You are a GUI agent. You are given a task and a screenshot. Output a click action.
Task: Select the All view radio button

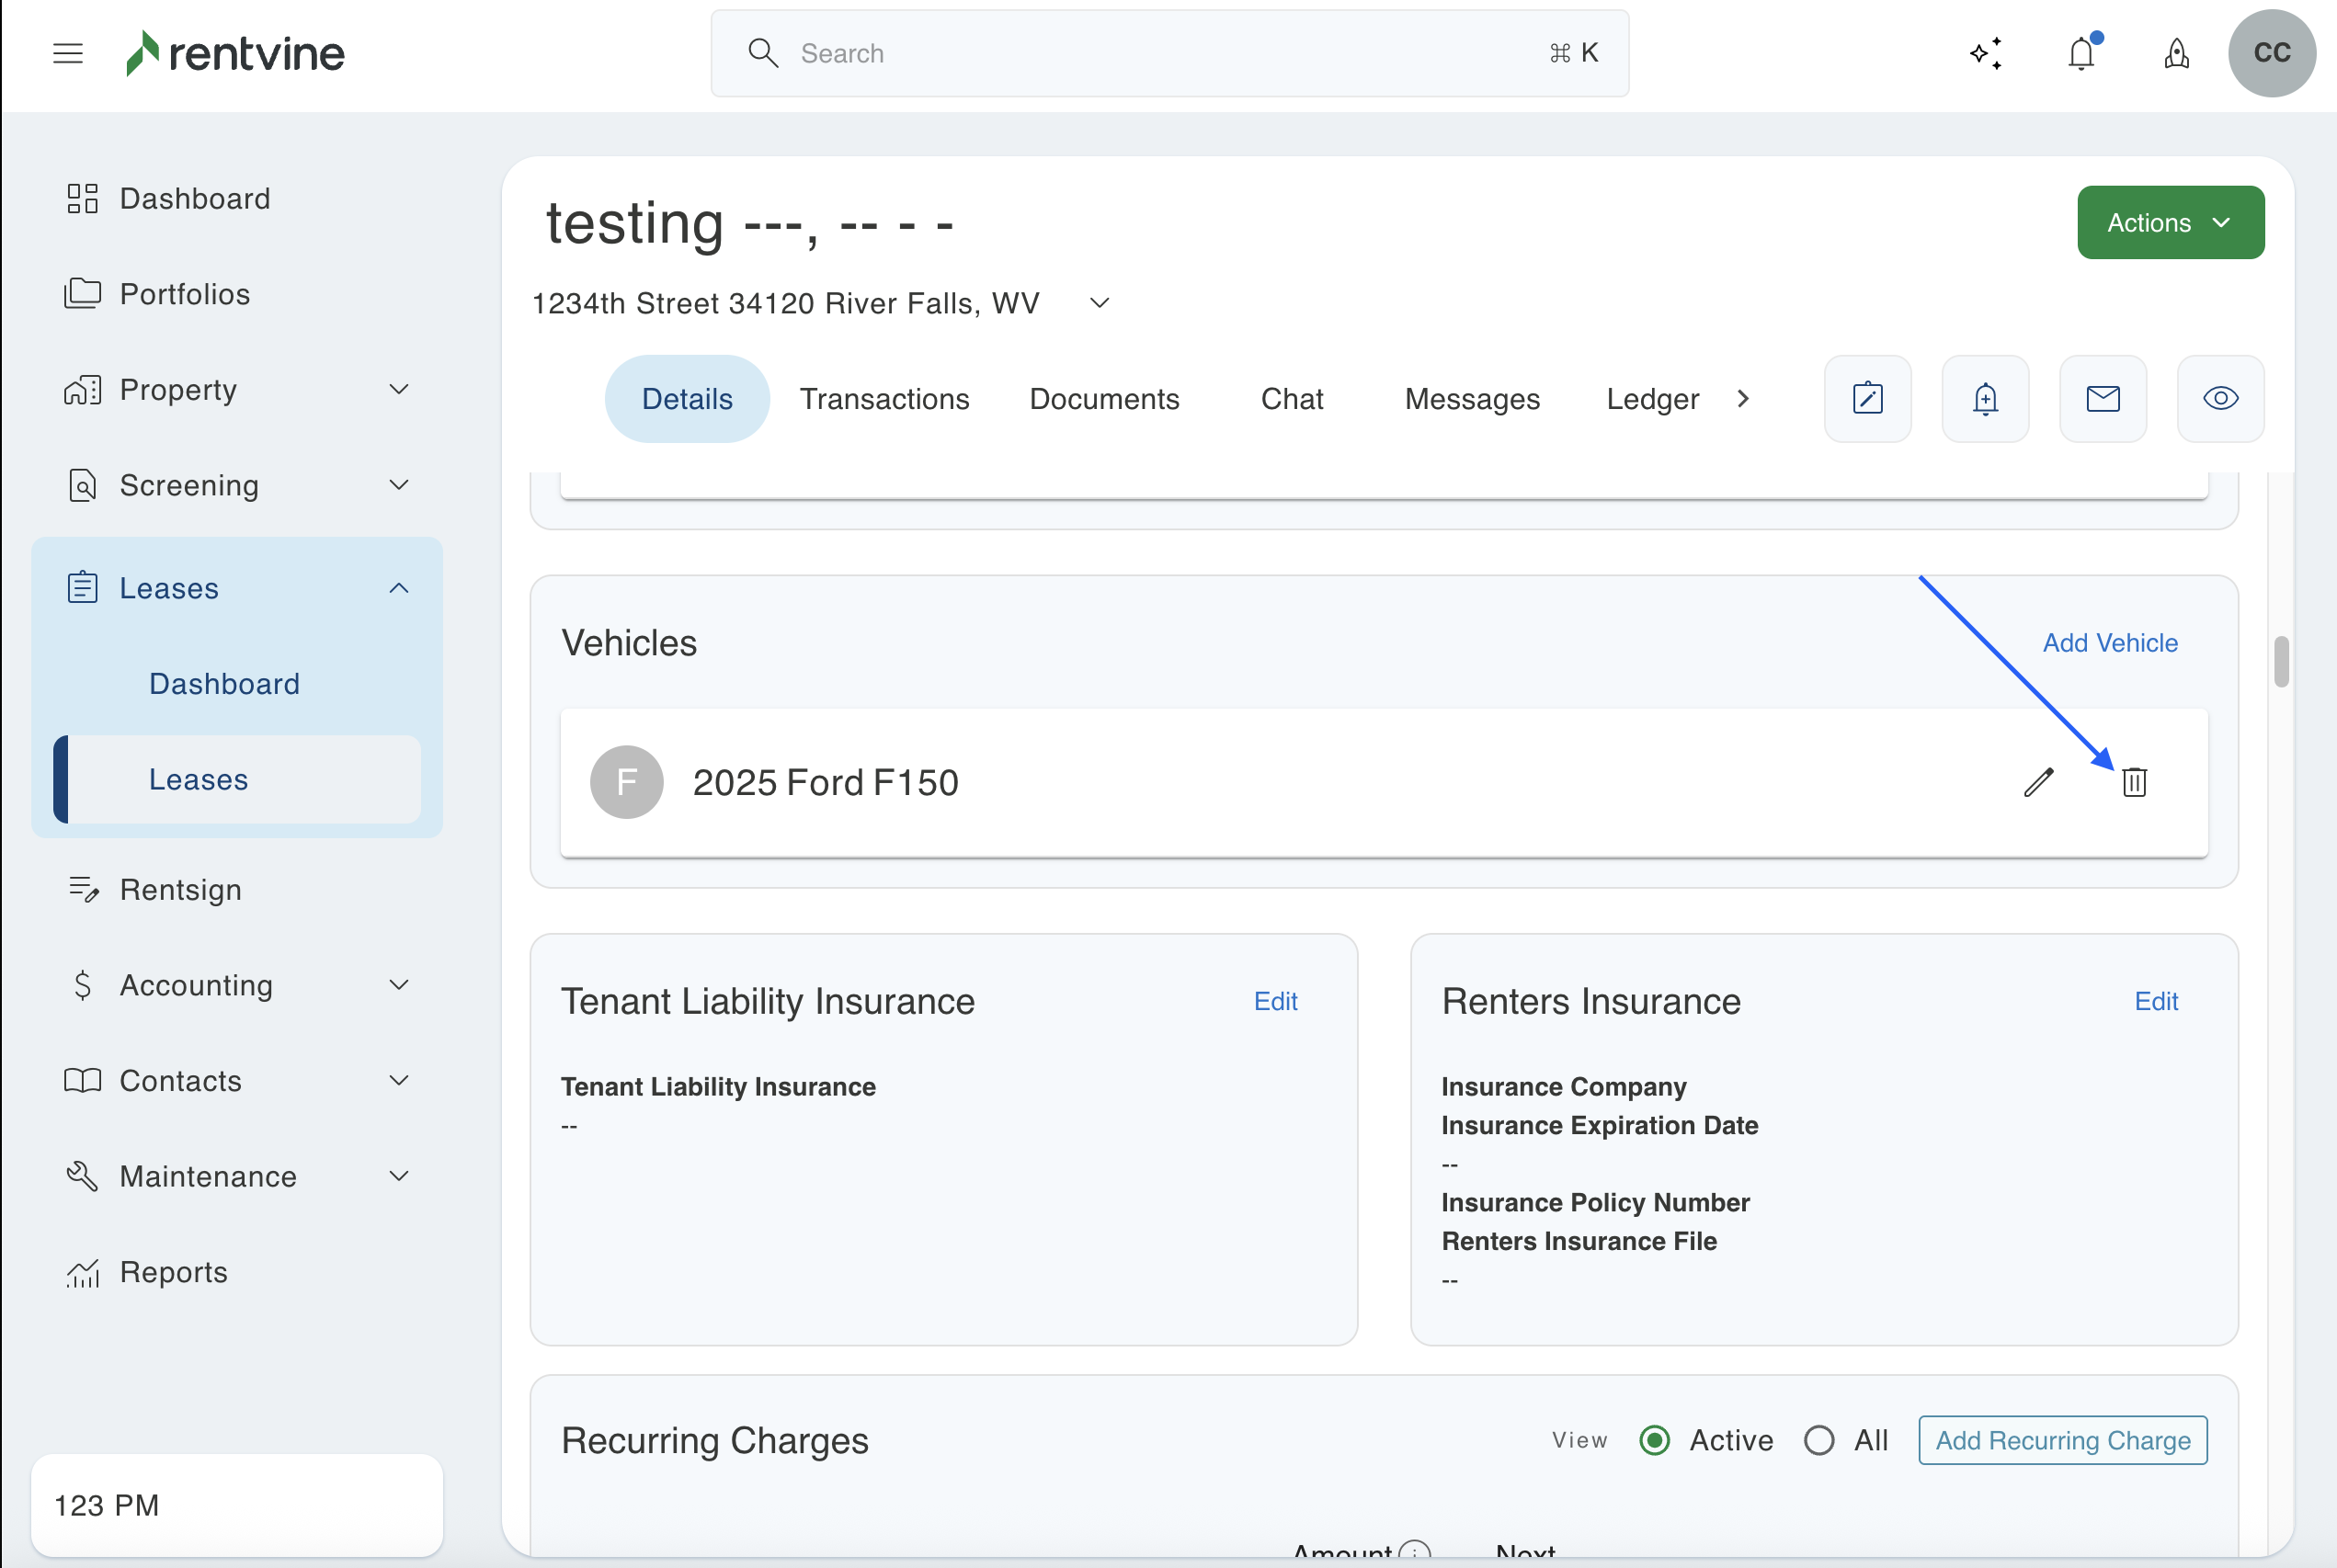pos(1819,1440)
